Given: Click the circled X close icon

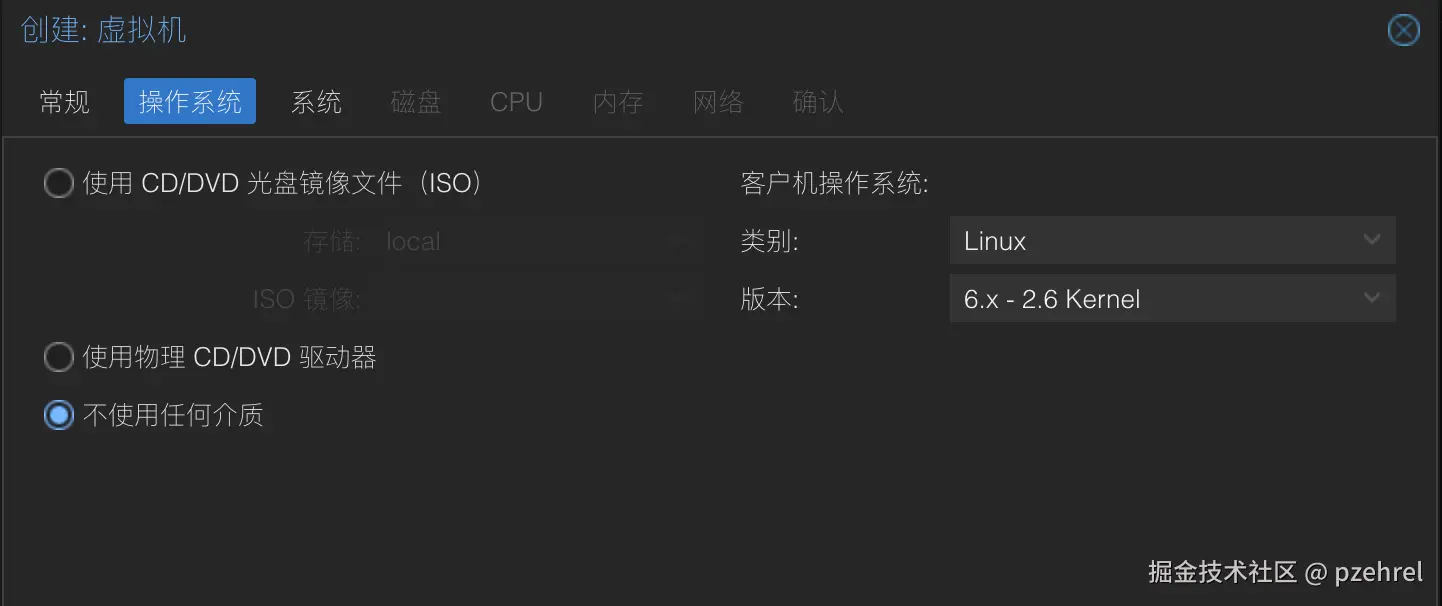Looking at the screenshot, I should click(1403, 30).
